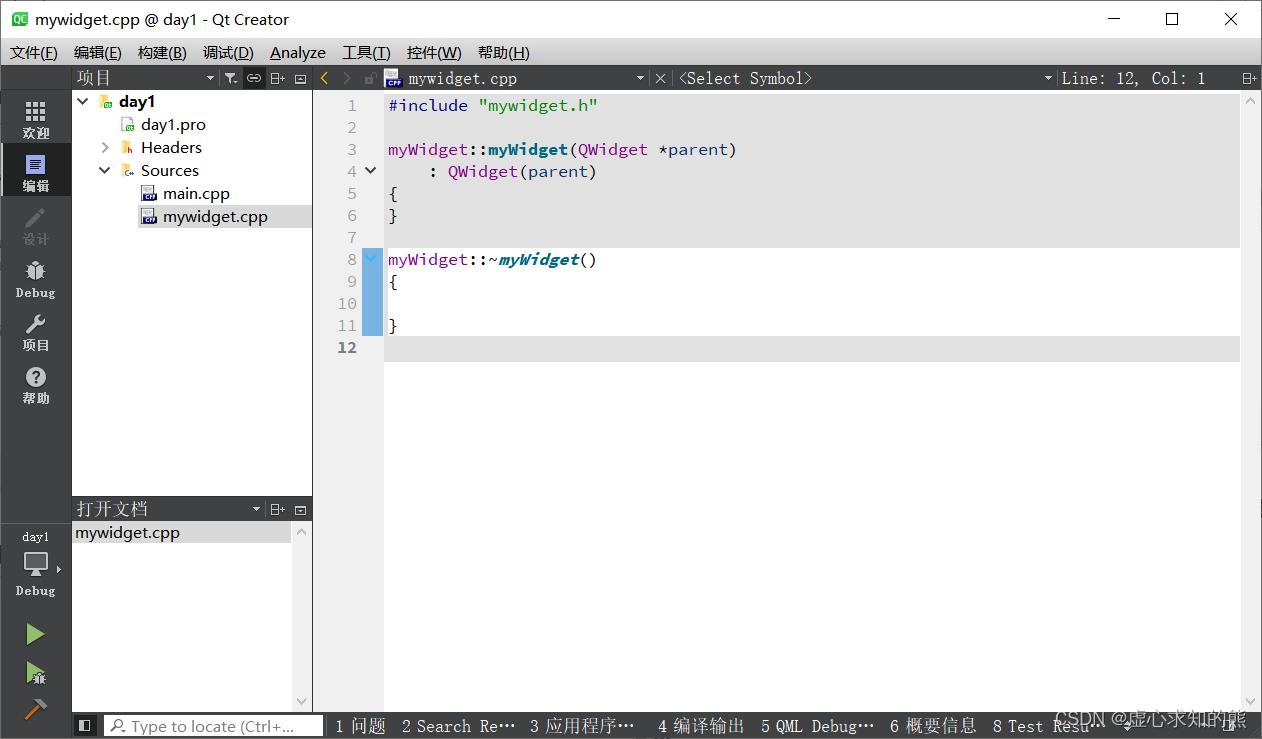1262x739 pixels.
Task: Close the mywidget.cpp document
Action: [x=660, y=78]
